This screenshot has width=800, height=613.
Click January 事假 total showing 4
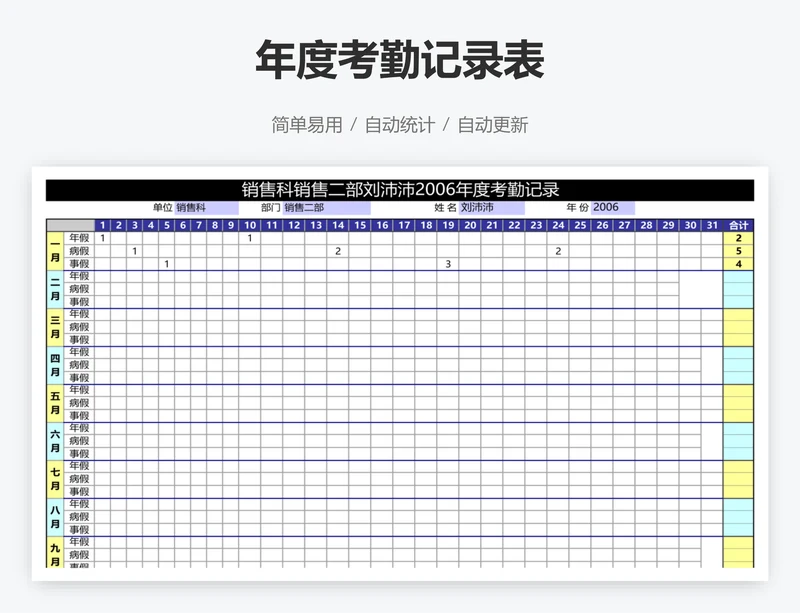738,264
